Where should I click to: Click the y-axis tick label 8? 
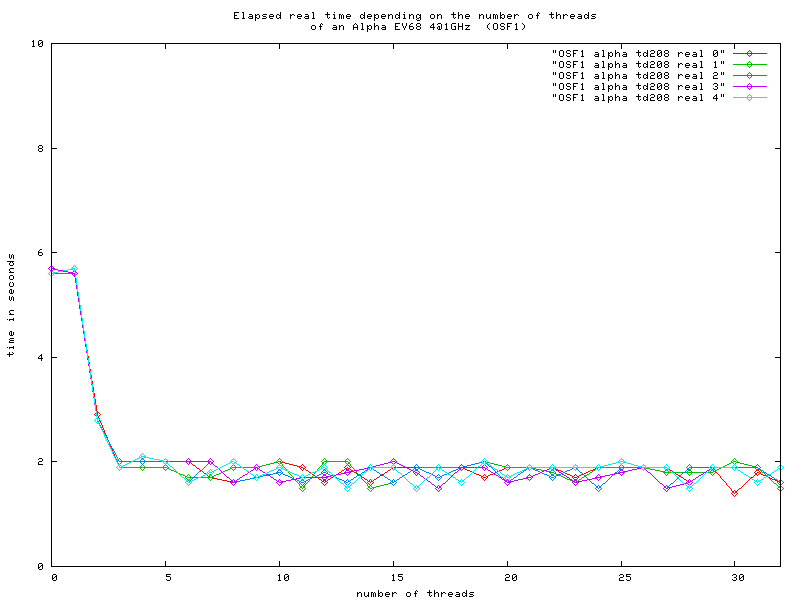coord(38,148)
